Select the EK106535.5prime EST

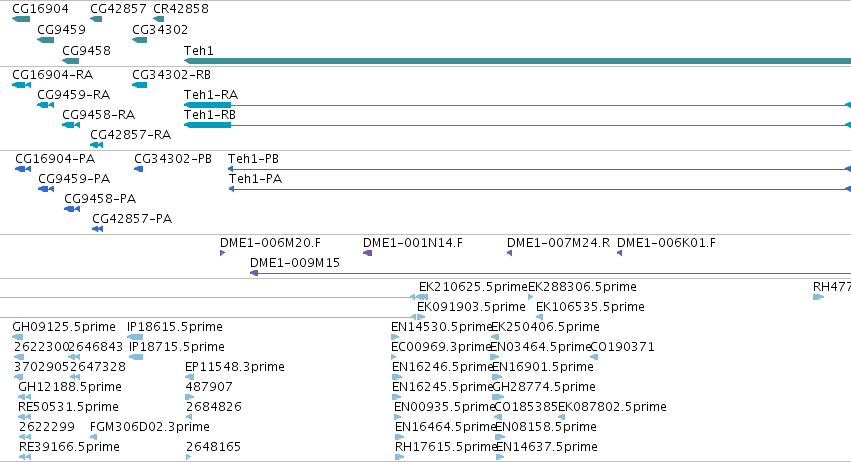539,317
